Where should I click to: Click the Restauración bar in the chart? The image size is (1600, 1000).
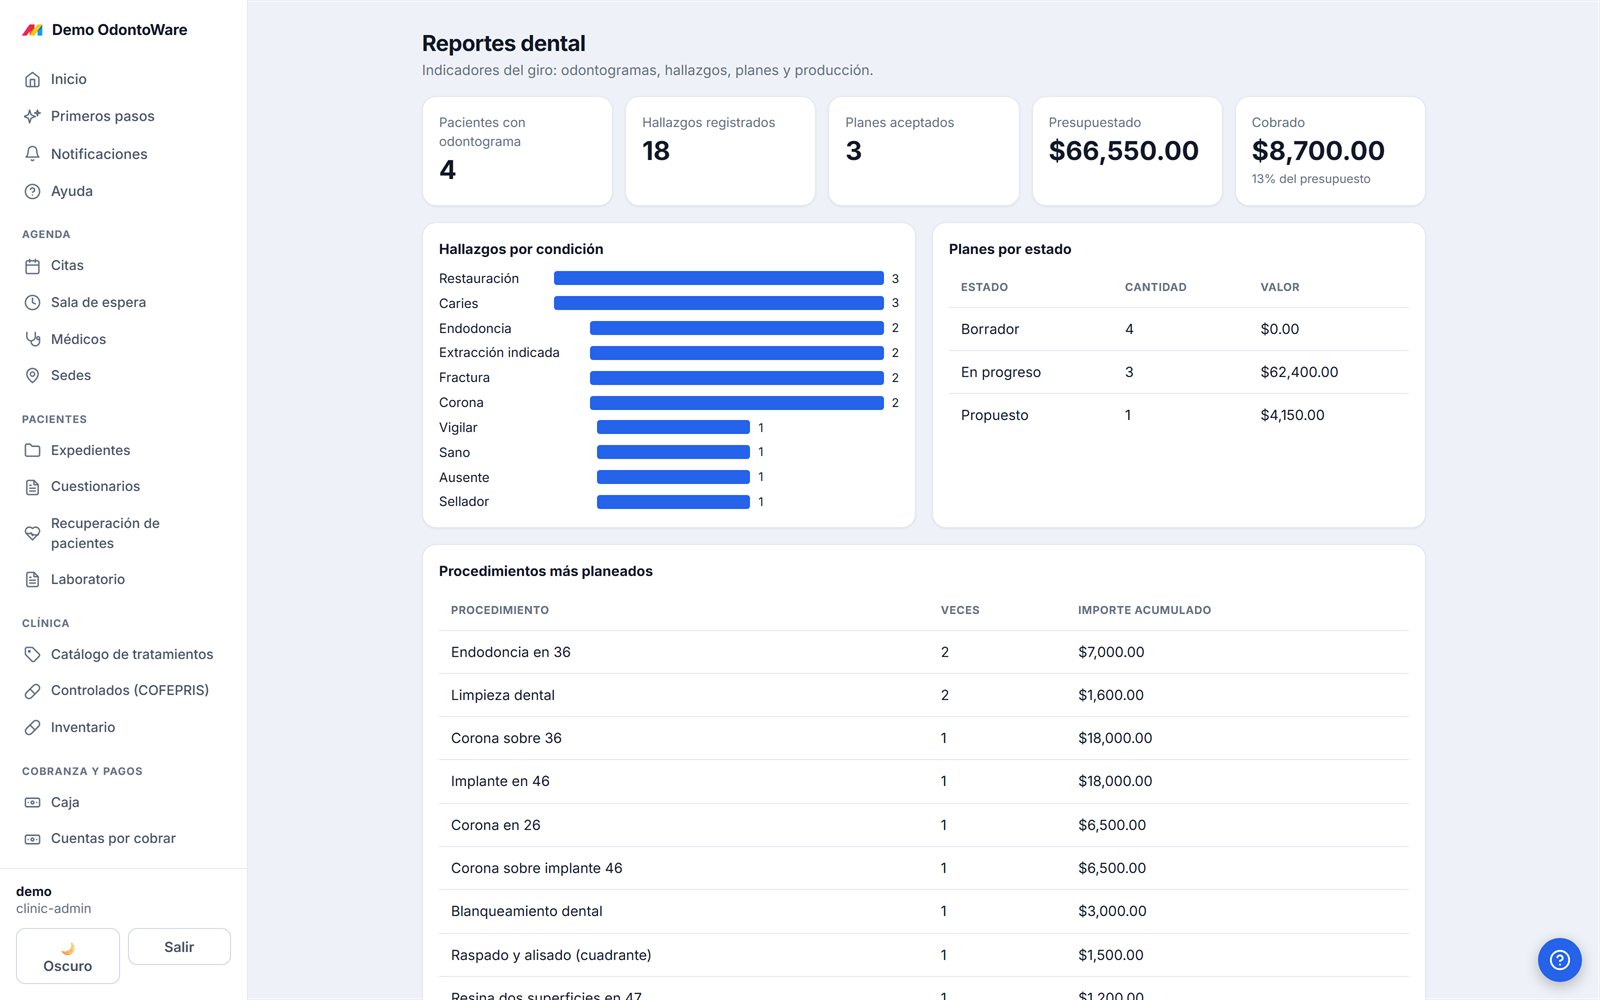719,278
